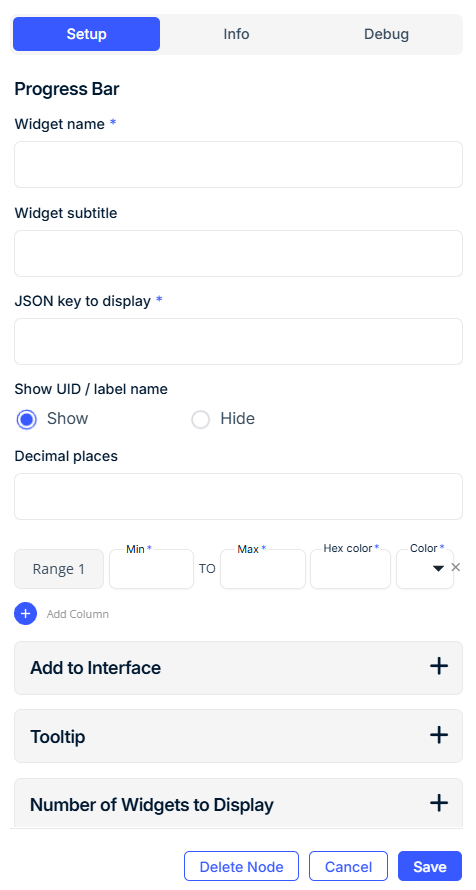Screen dimensions: 476x890
Task: Switch to the Info tab
Action: [236, 34]
